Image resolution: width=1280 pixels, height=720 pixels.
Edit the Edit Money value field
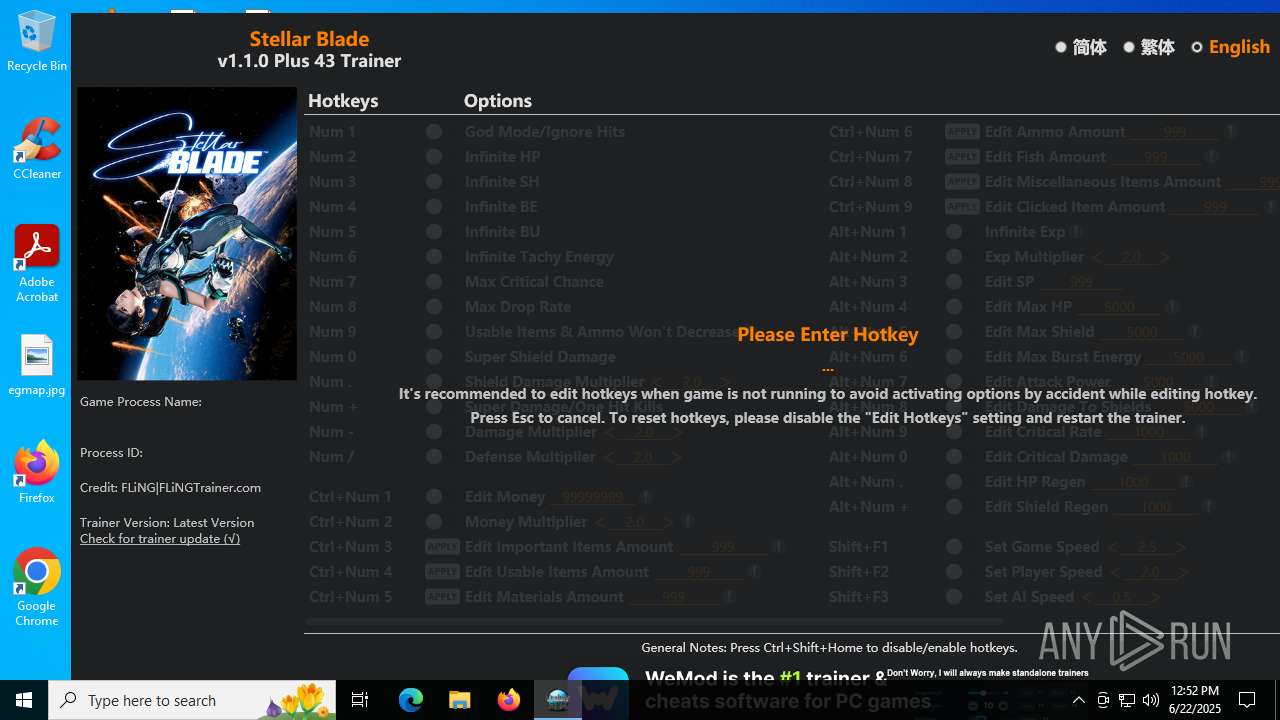(594, 497)
